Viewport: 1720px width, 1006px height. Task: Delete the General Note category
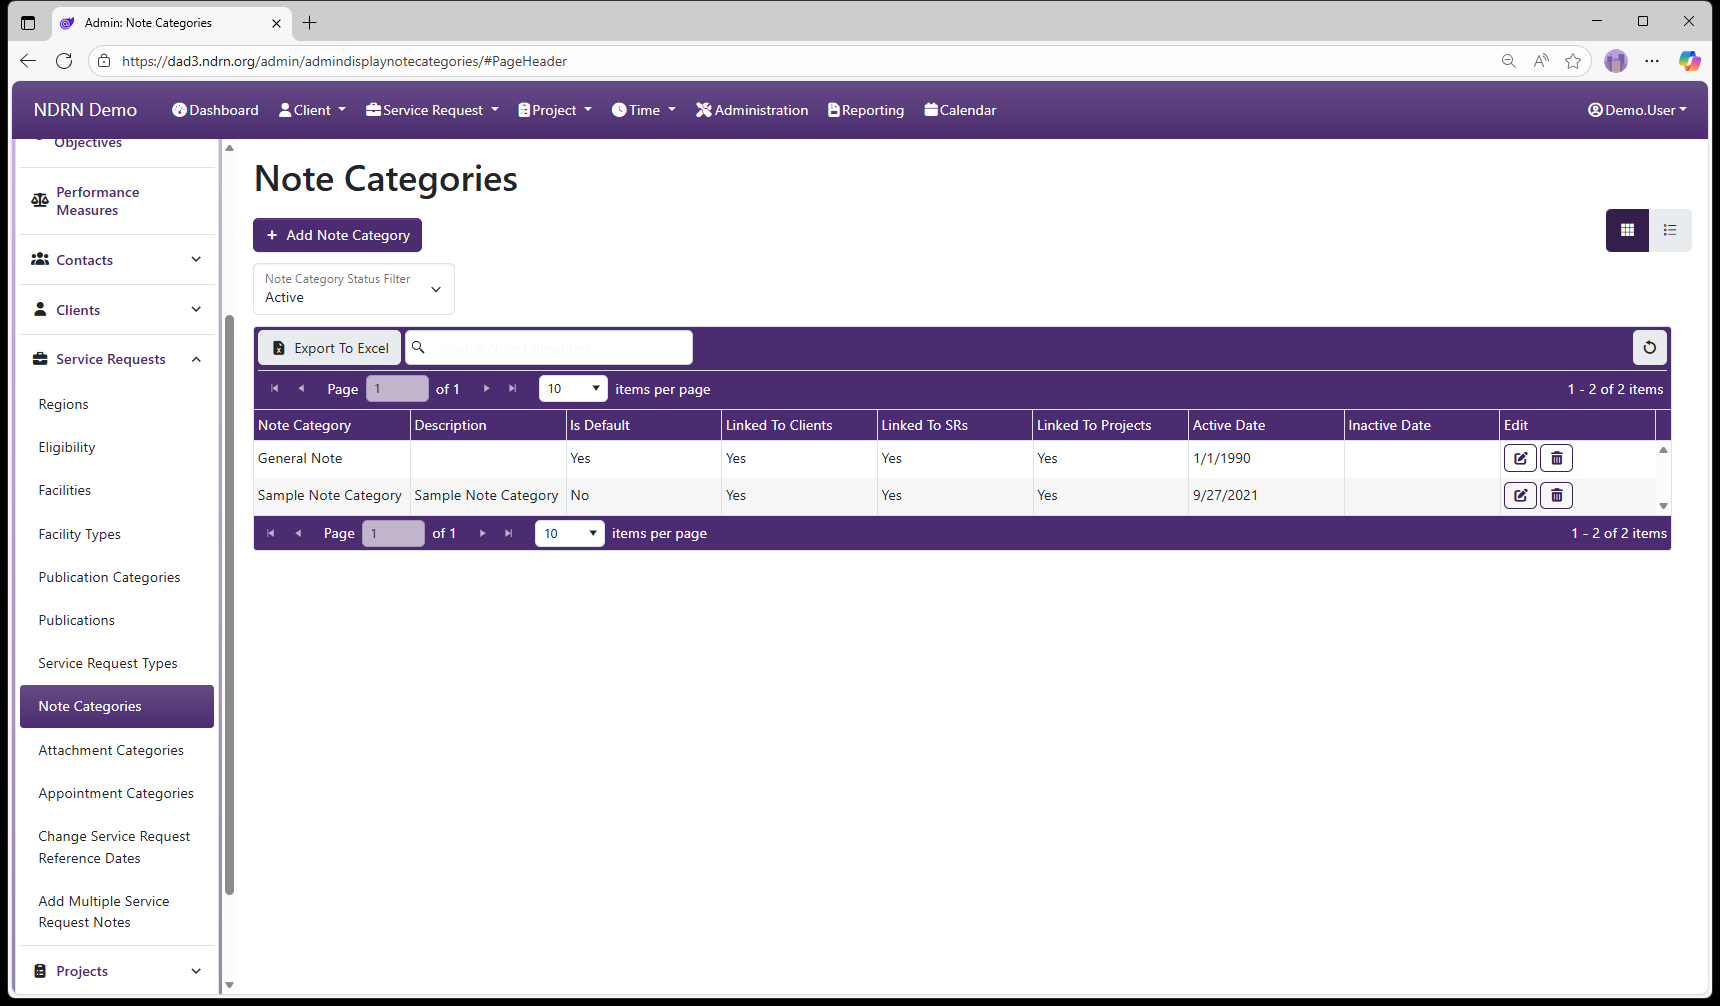tap(1556, 458)
